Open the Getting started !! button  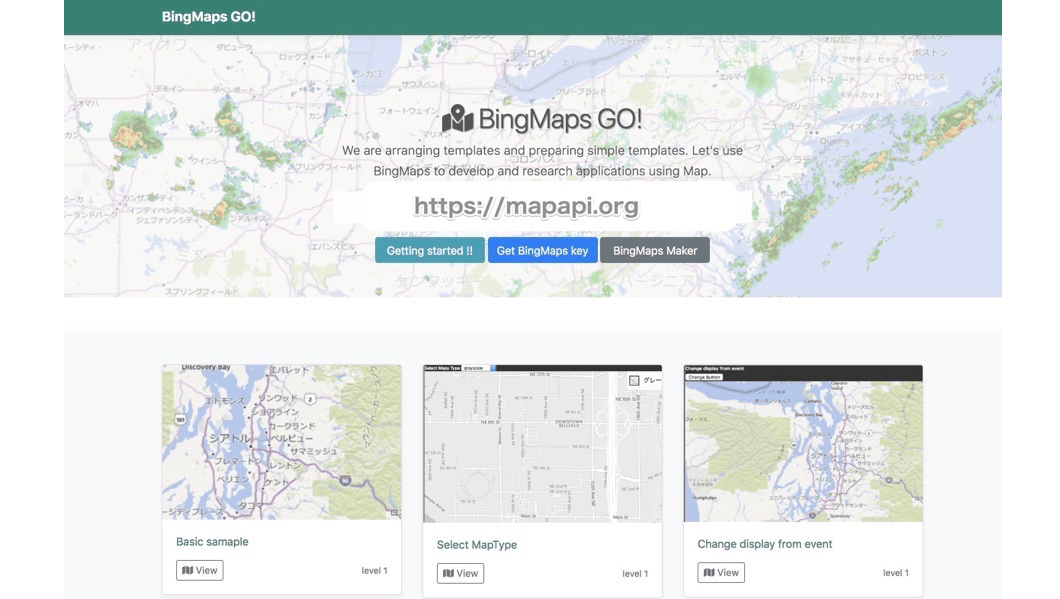click(x=429, y=250)
